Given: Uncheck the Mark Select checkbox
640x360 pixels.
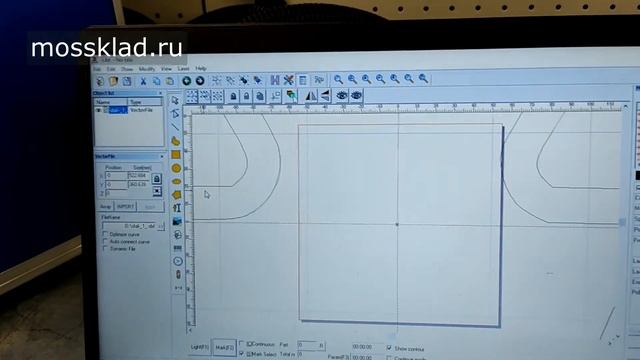Looking at the screenshot, I should 241,353.
